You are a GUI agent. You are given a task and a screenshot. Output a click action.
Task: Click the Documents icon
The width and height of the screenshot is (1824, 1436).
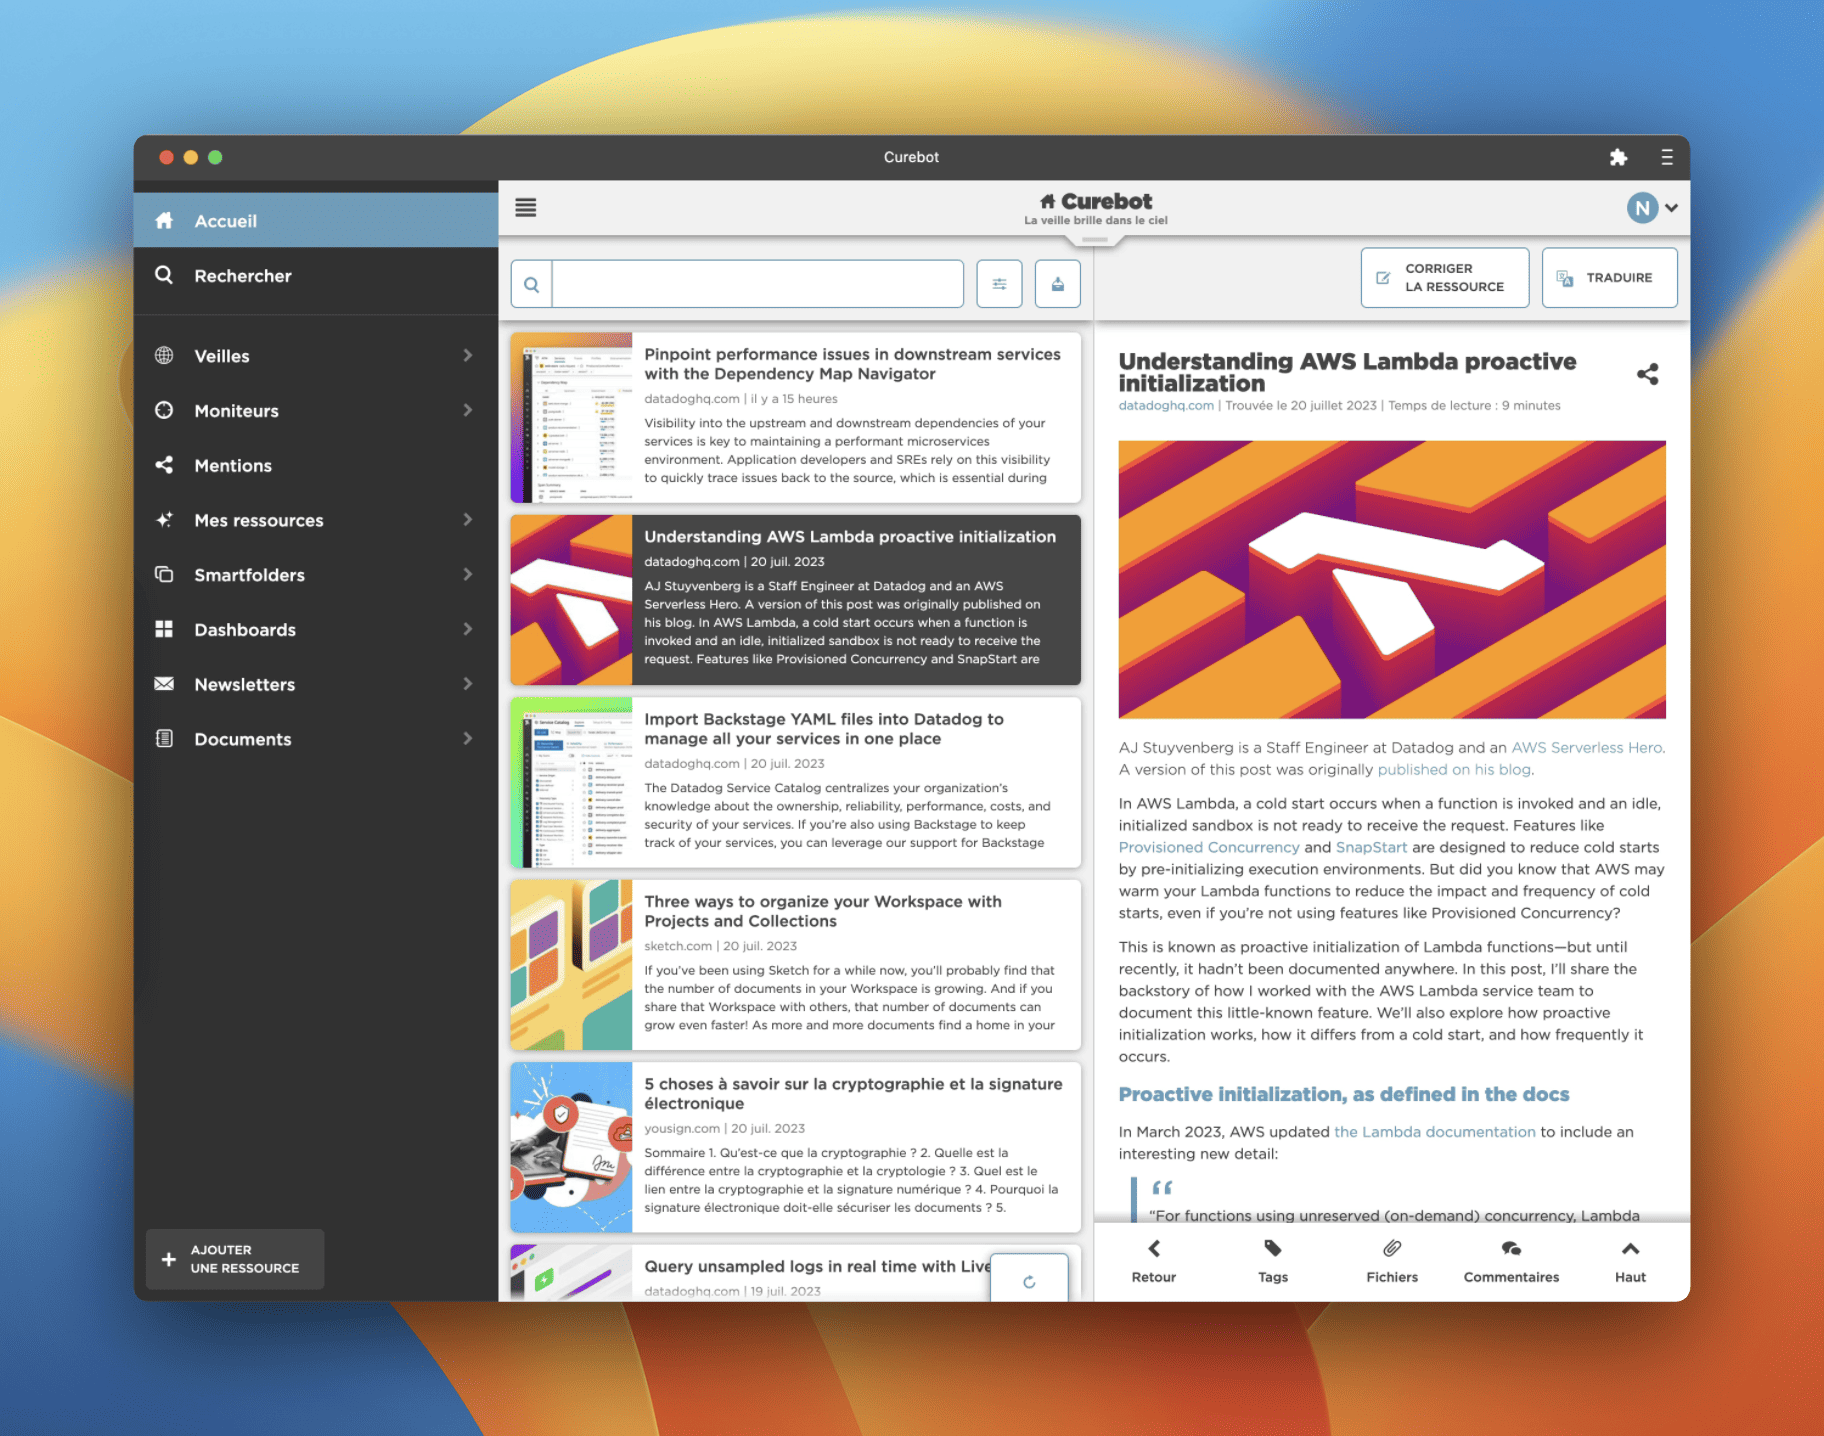tap(164, 739)
